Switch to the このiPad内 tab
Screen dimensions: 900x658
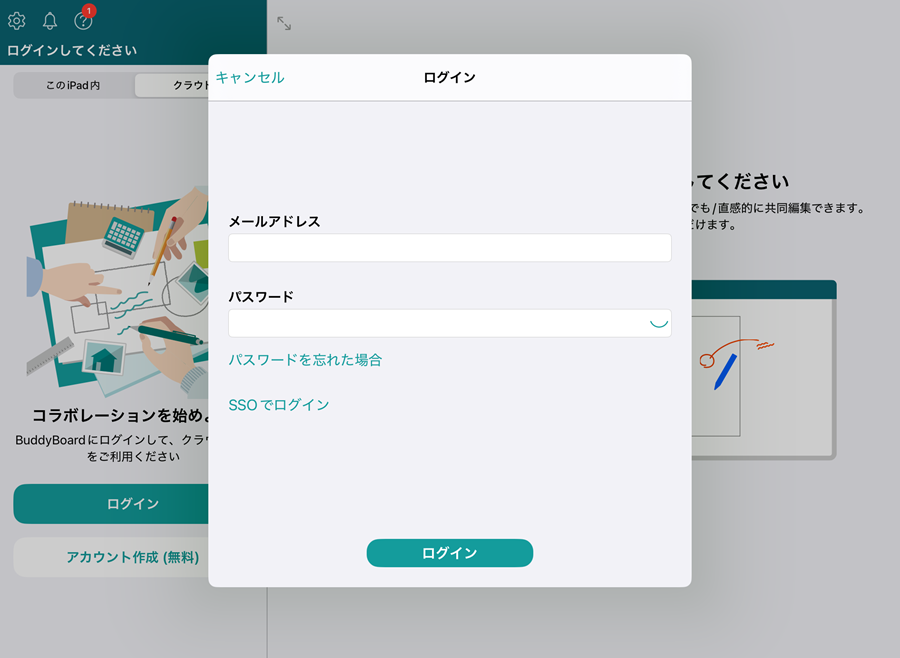(73, 86)
